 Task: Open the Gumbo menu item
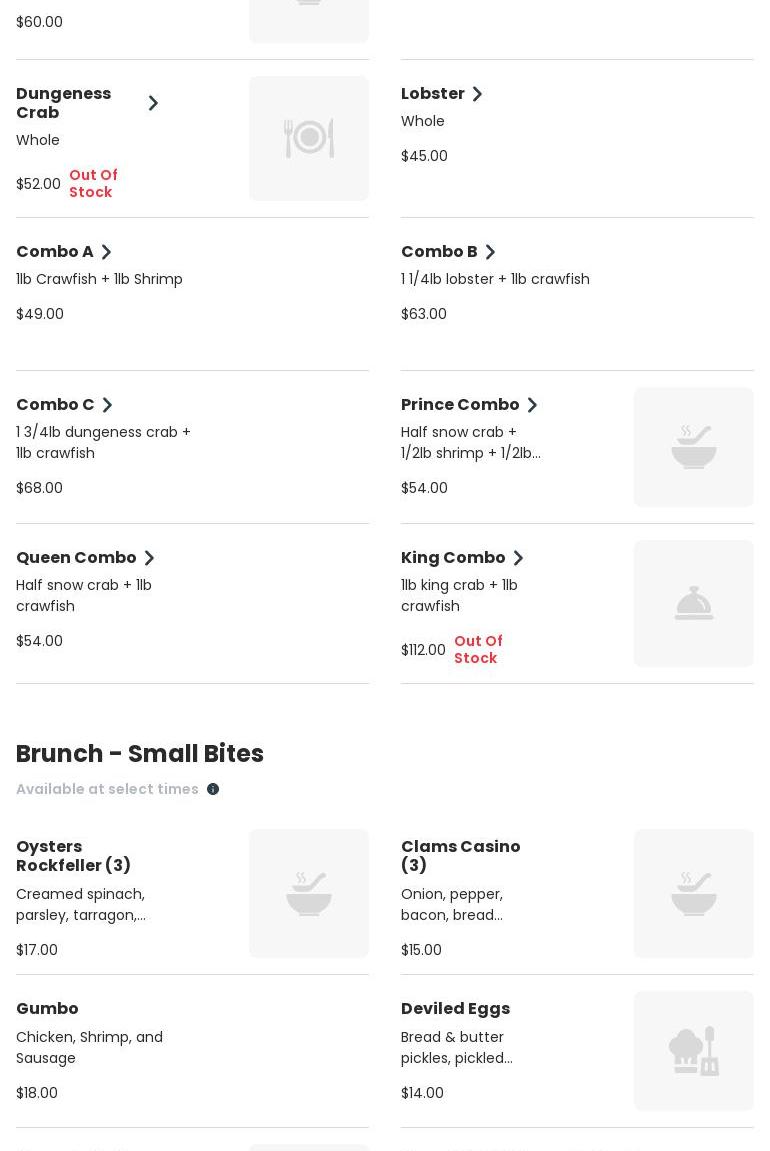[47, 1008]
